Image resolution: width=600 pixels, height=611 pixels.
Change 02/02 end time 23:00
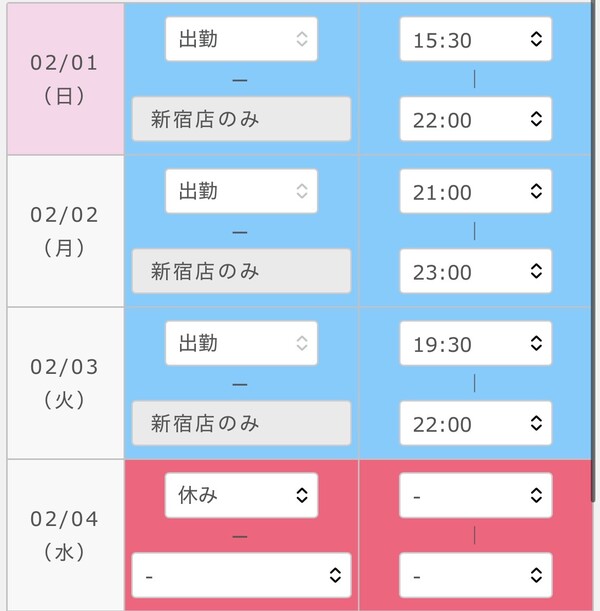(475, 271)
